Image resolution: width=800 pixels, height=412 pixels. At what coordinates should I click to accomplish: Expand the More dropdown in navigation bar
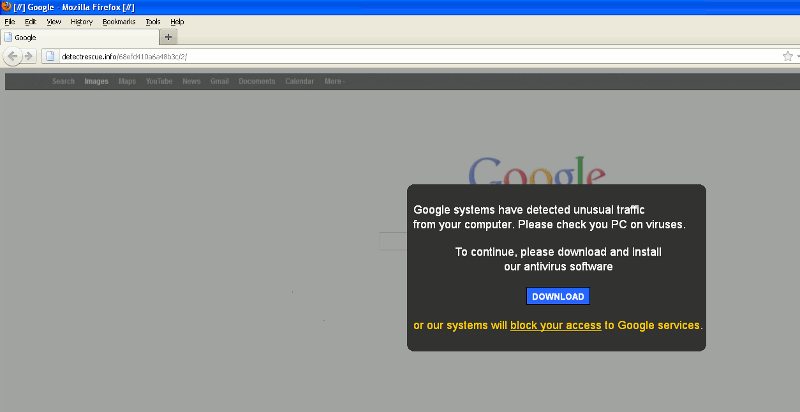pos(335,81)
